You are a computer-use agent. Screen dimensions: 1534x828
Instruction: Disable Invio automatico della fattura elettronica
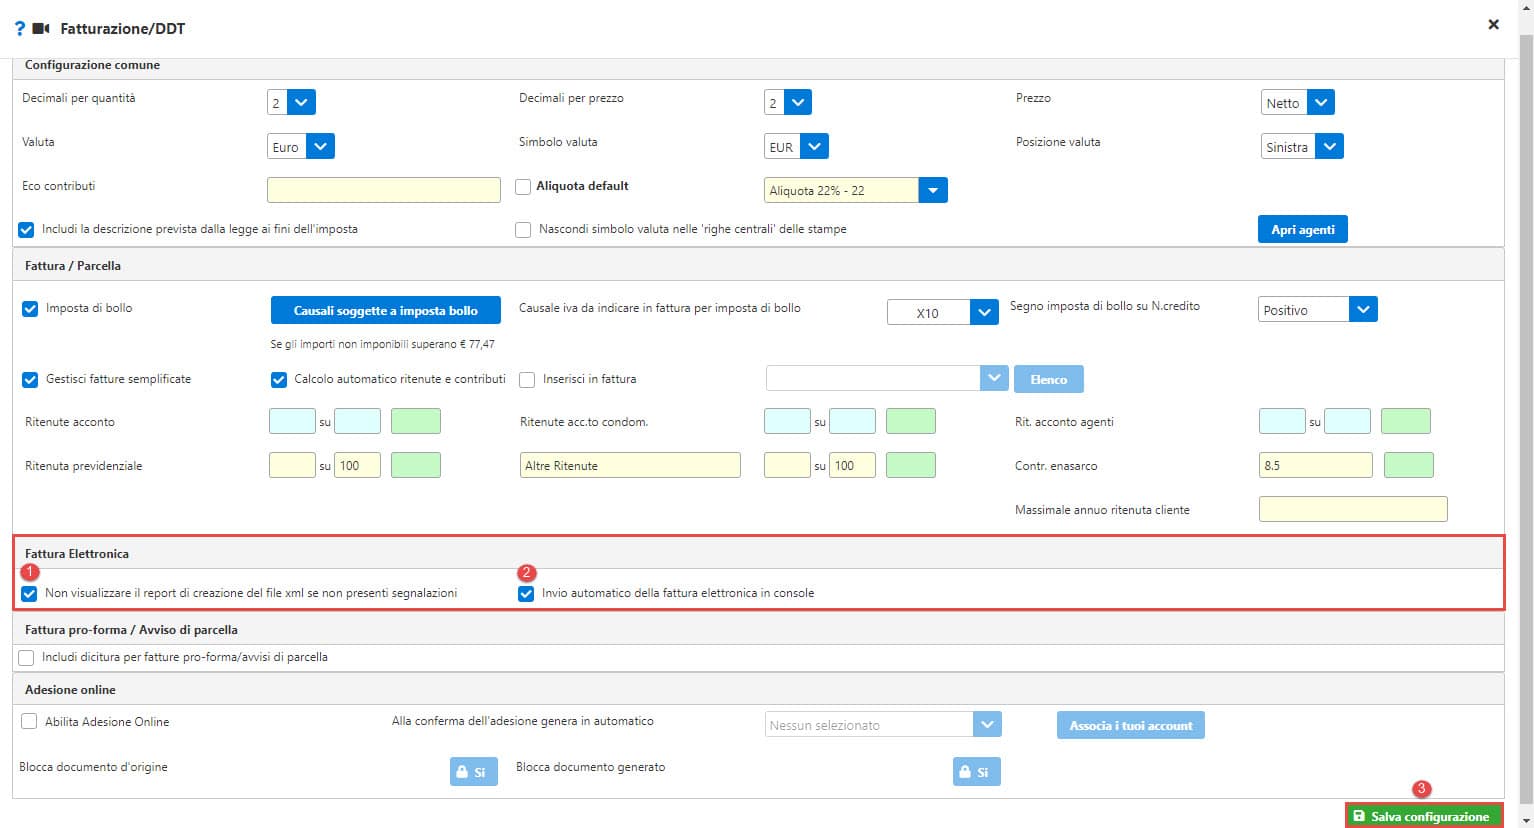pyautogui.click(x=526, y=594)
